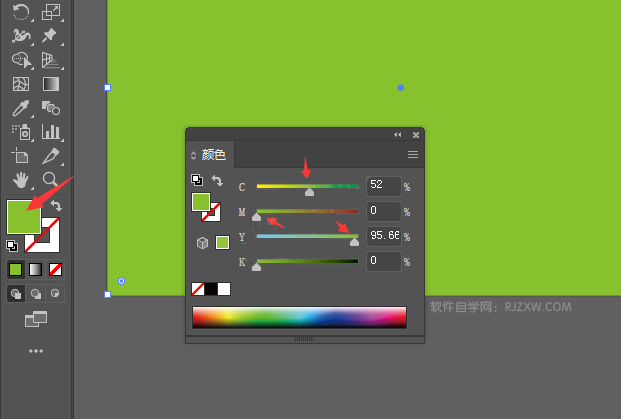Screen dimensions: 621x419
Task: Click the M value input field
Action: click(x=384, y=211)
